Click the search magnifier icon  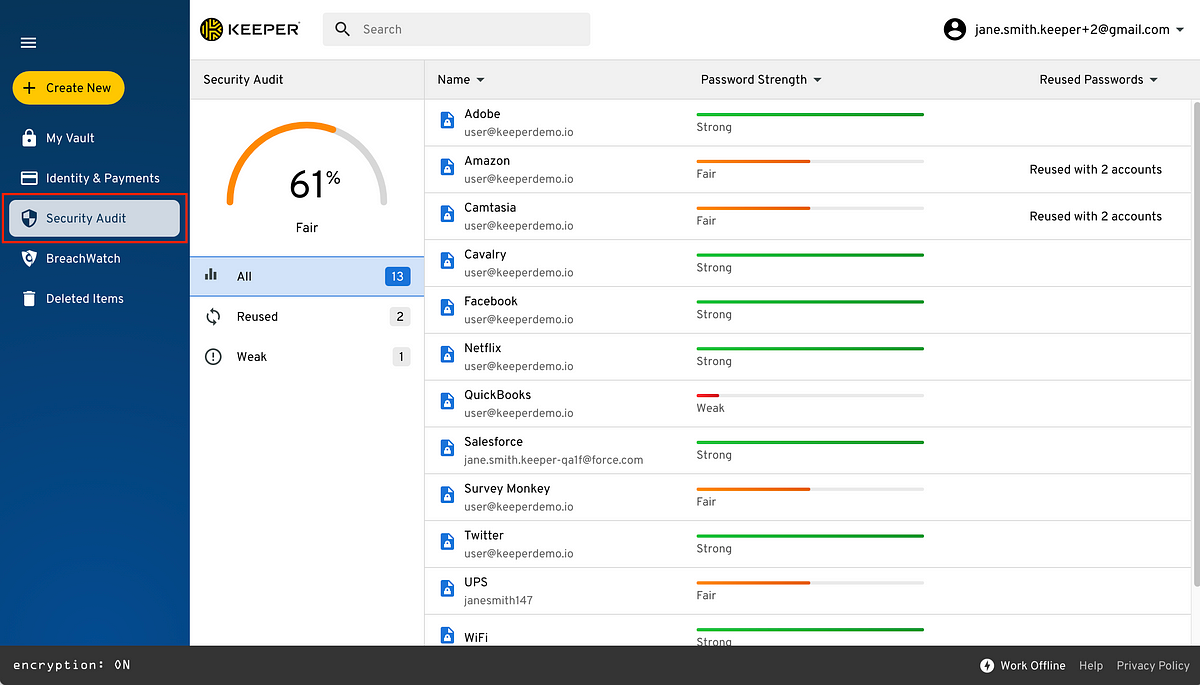tap(342, 29)
